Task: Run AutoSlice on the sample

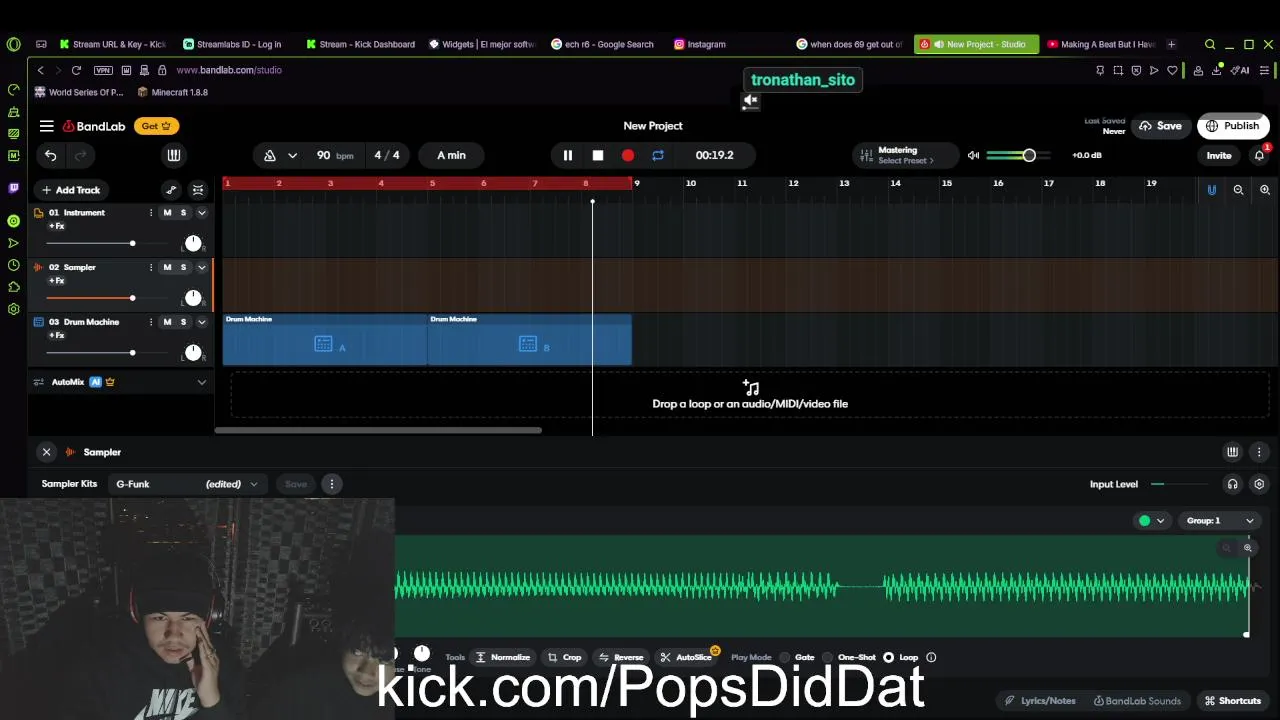Action: 686,657
